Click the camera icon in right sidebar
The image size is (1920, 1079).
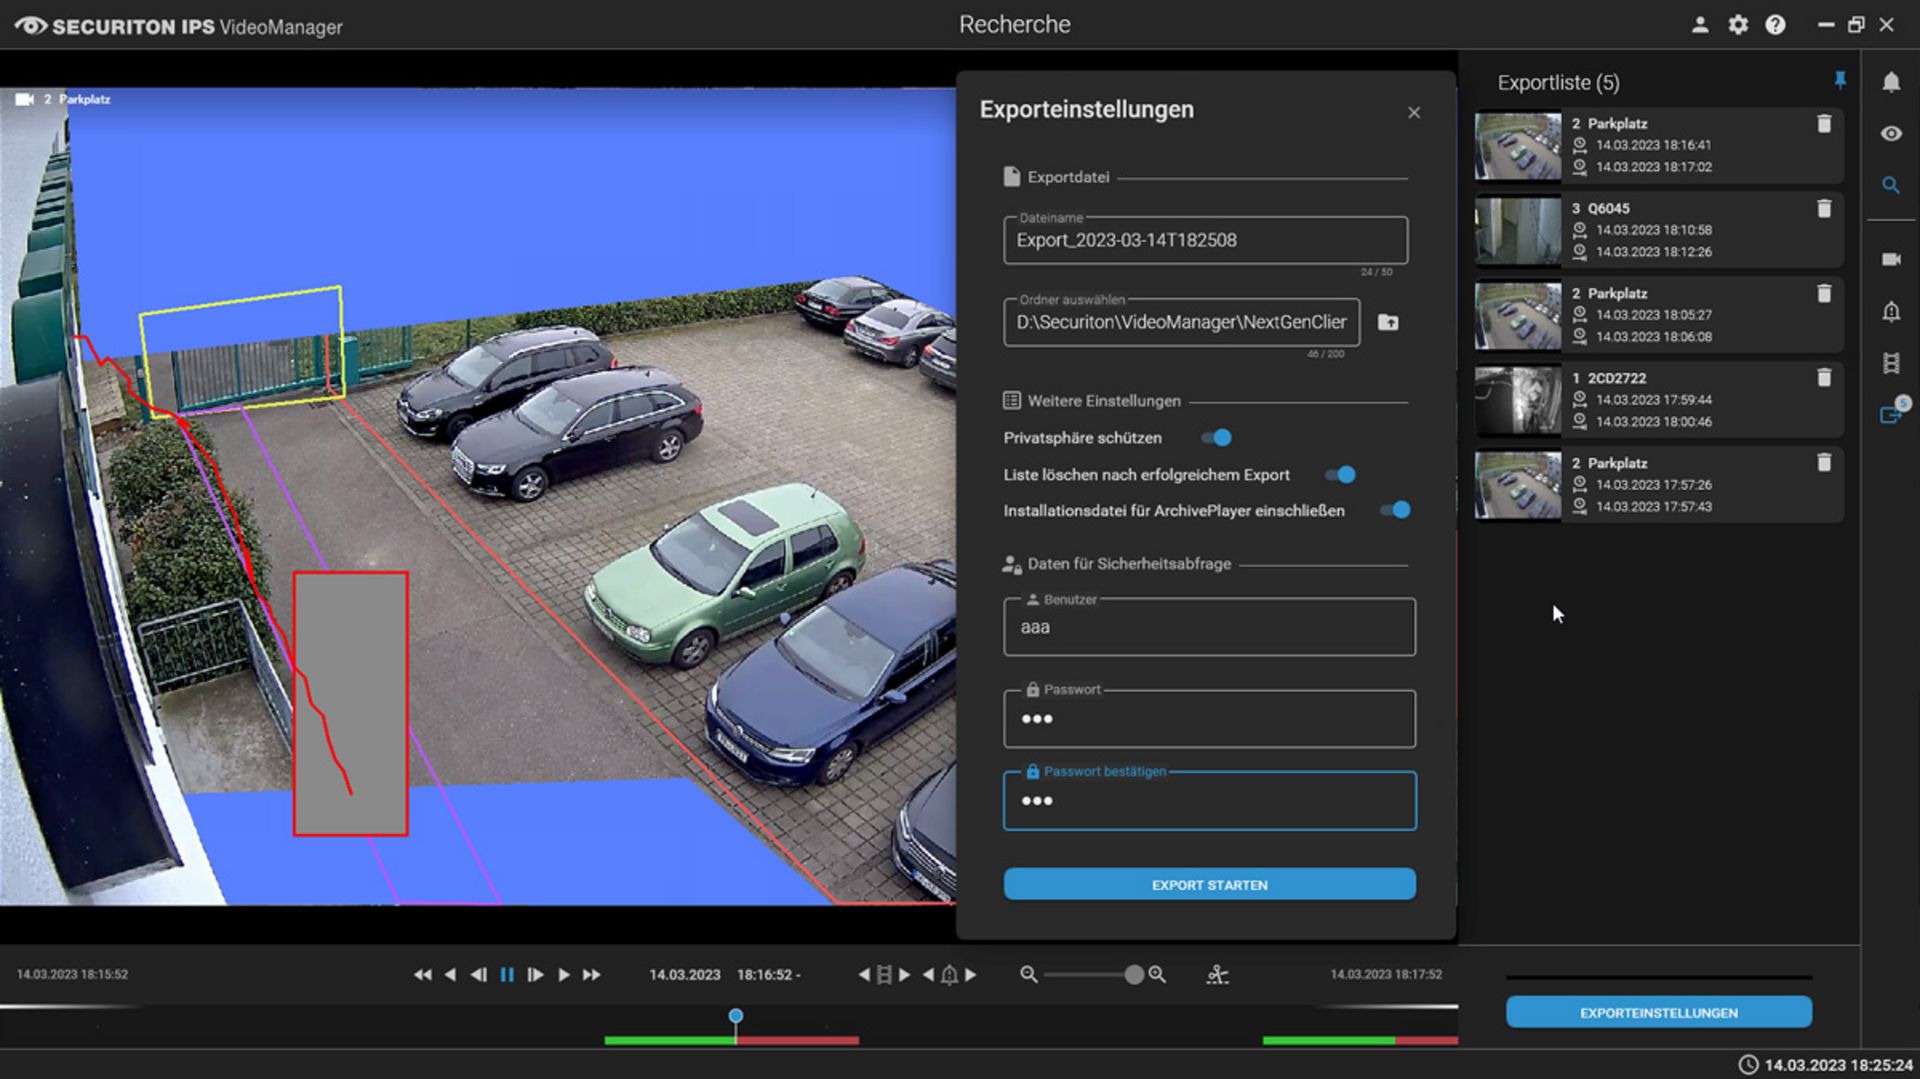[x=1890, y=259]
